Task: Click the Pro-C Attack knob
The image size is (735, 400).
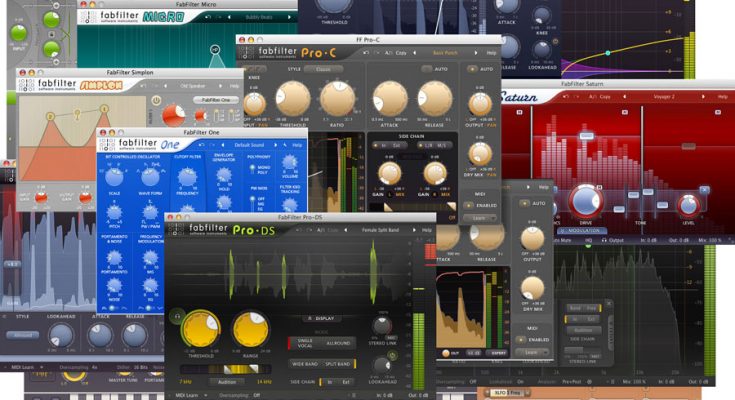Action: (391, 100)
